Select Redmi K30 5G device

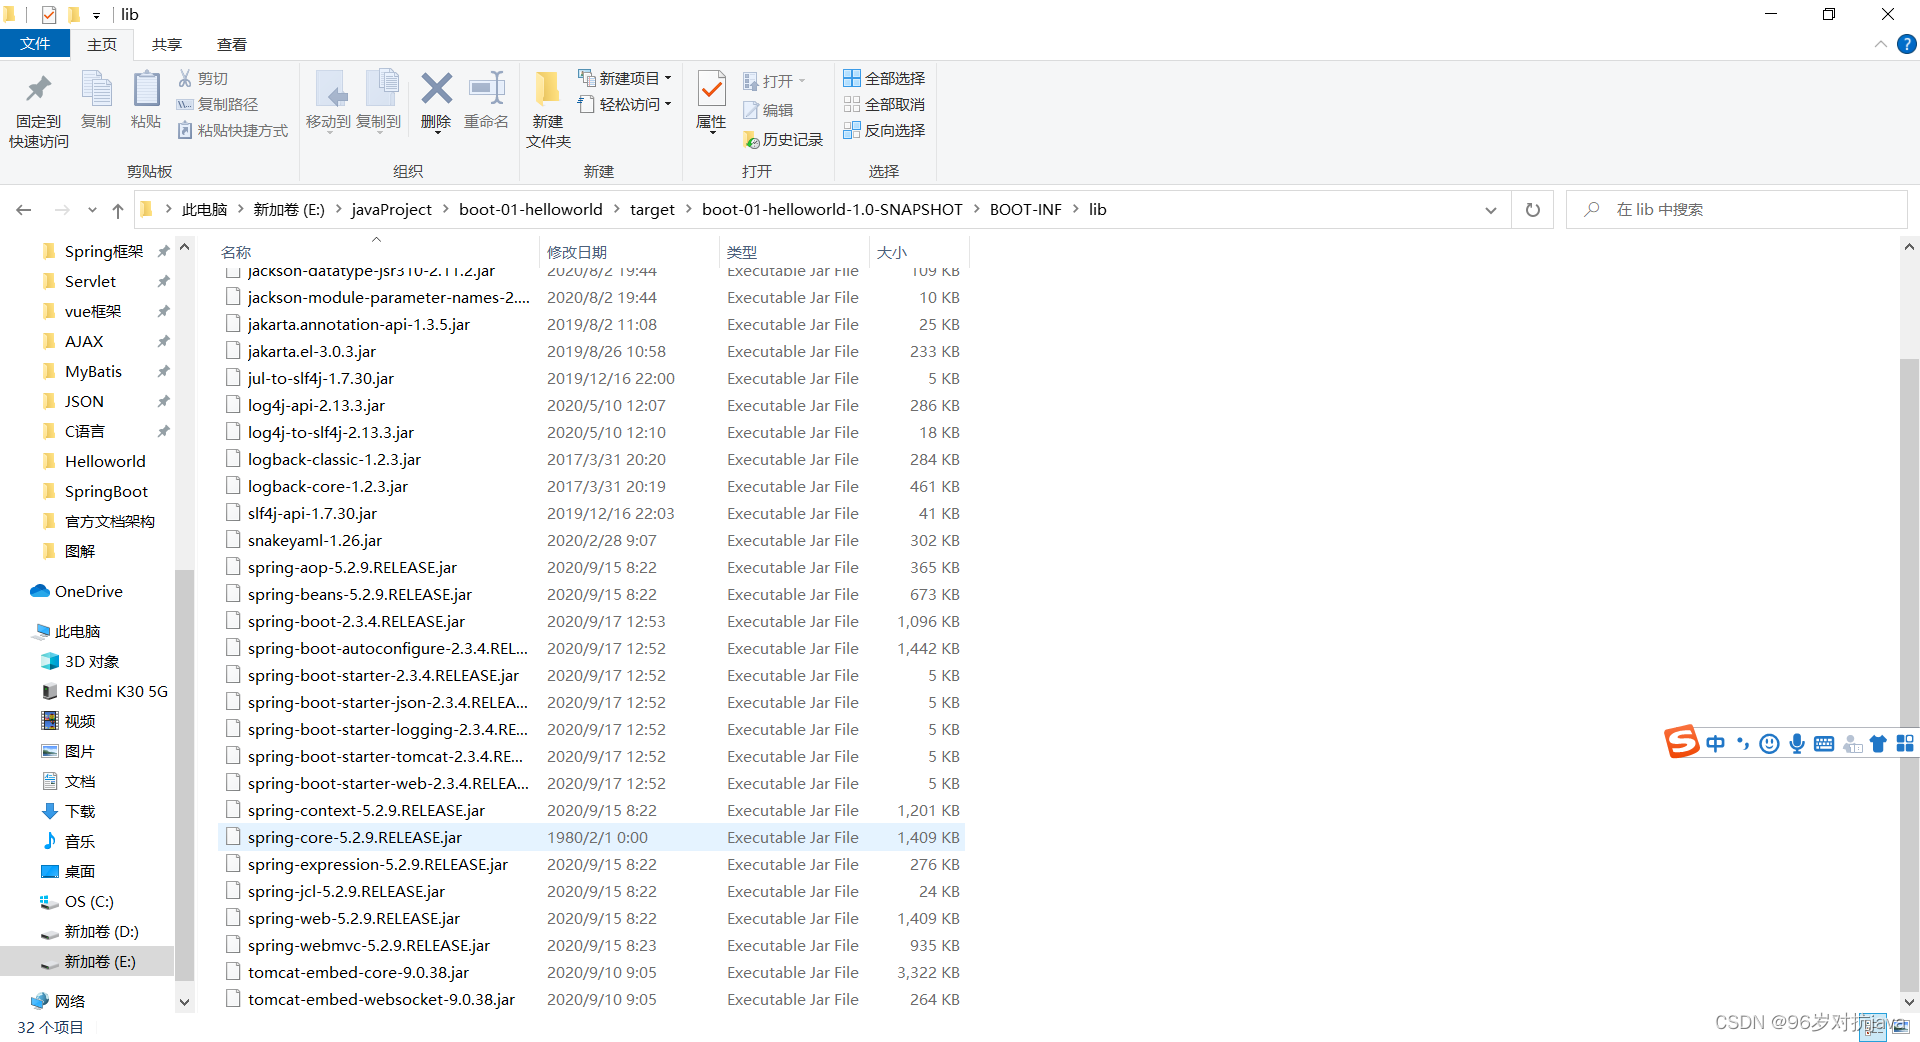click(x=116, y=692)
